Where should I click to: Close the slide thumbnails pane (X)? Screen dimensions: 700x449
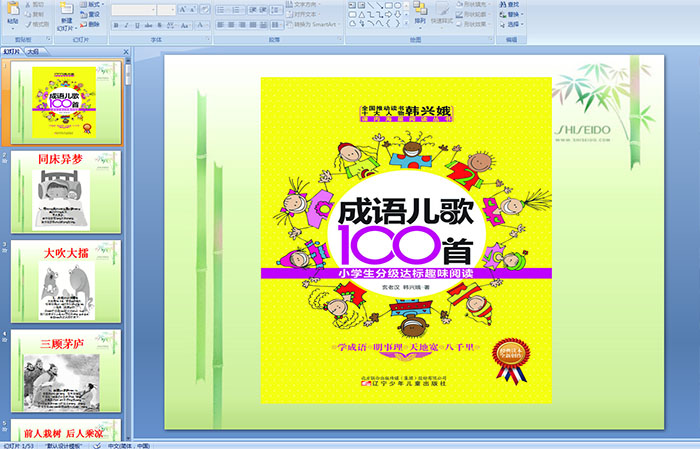tap(126, 52)
